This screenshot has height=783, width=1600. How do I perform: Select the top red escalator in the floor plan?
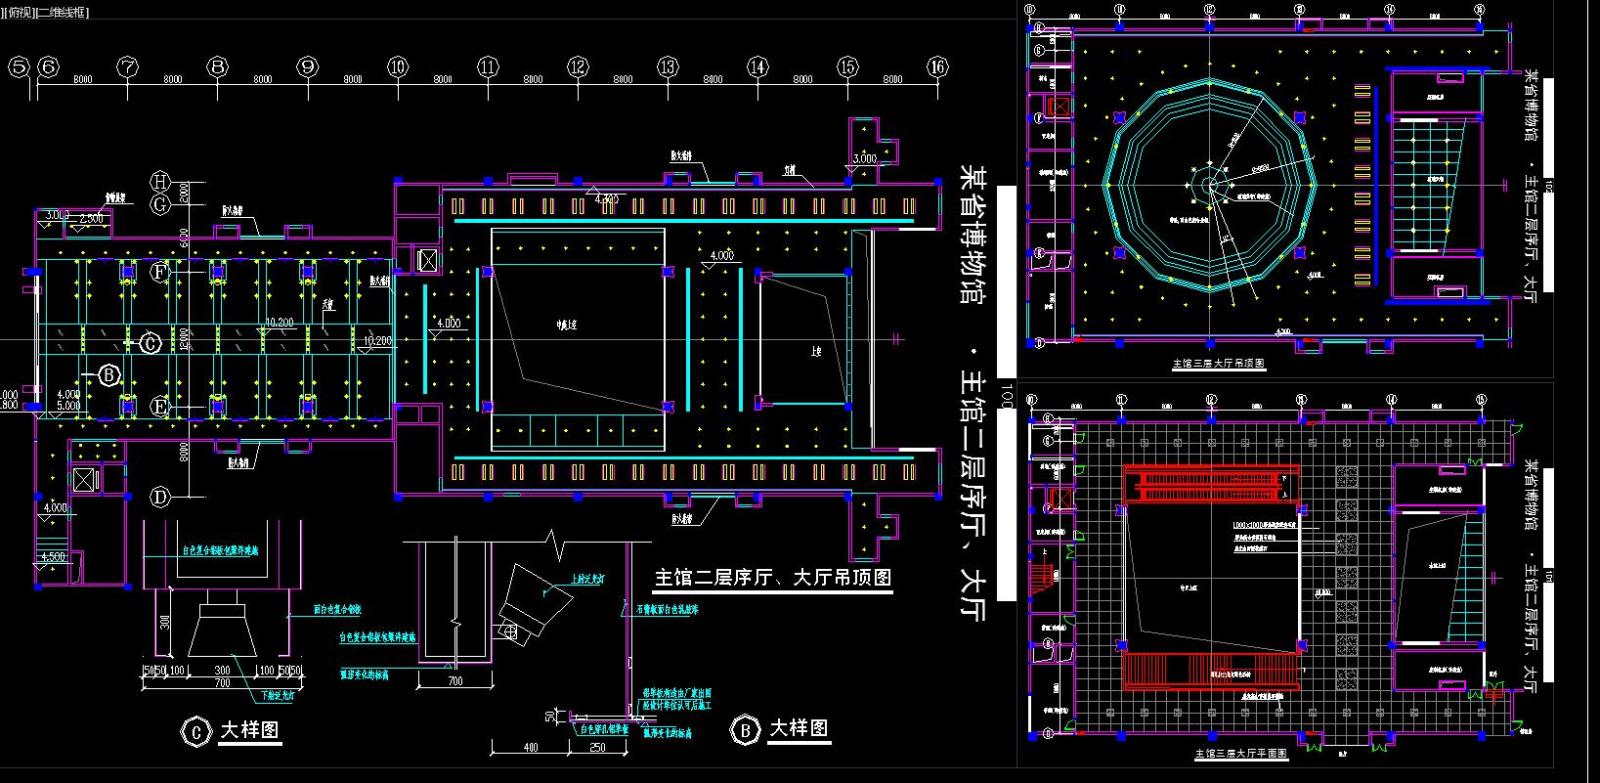coord(1210,485)
